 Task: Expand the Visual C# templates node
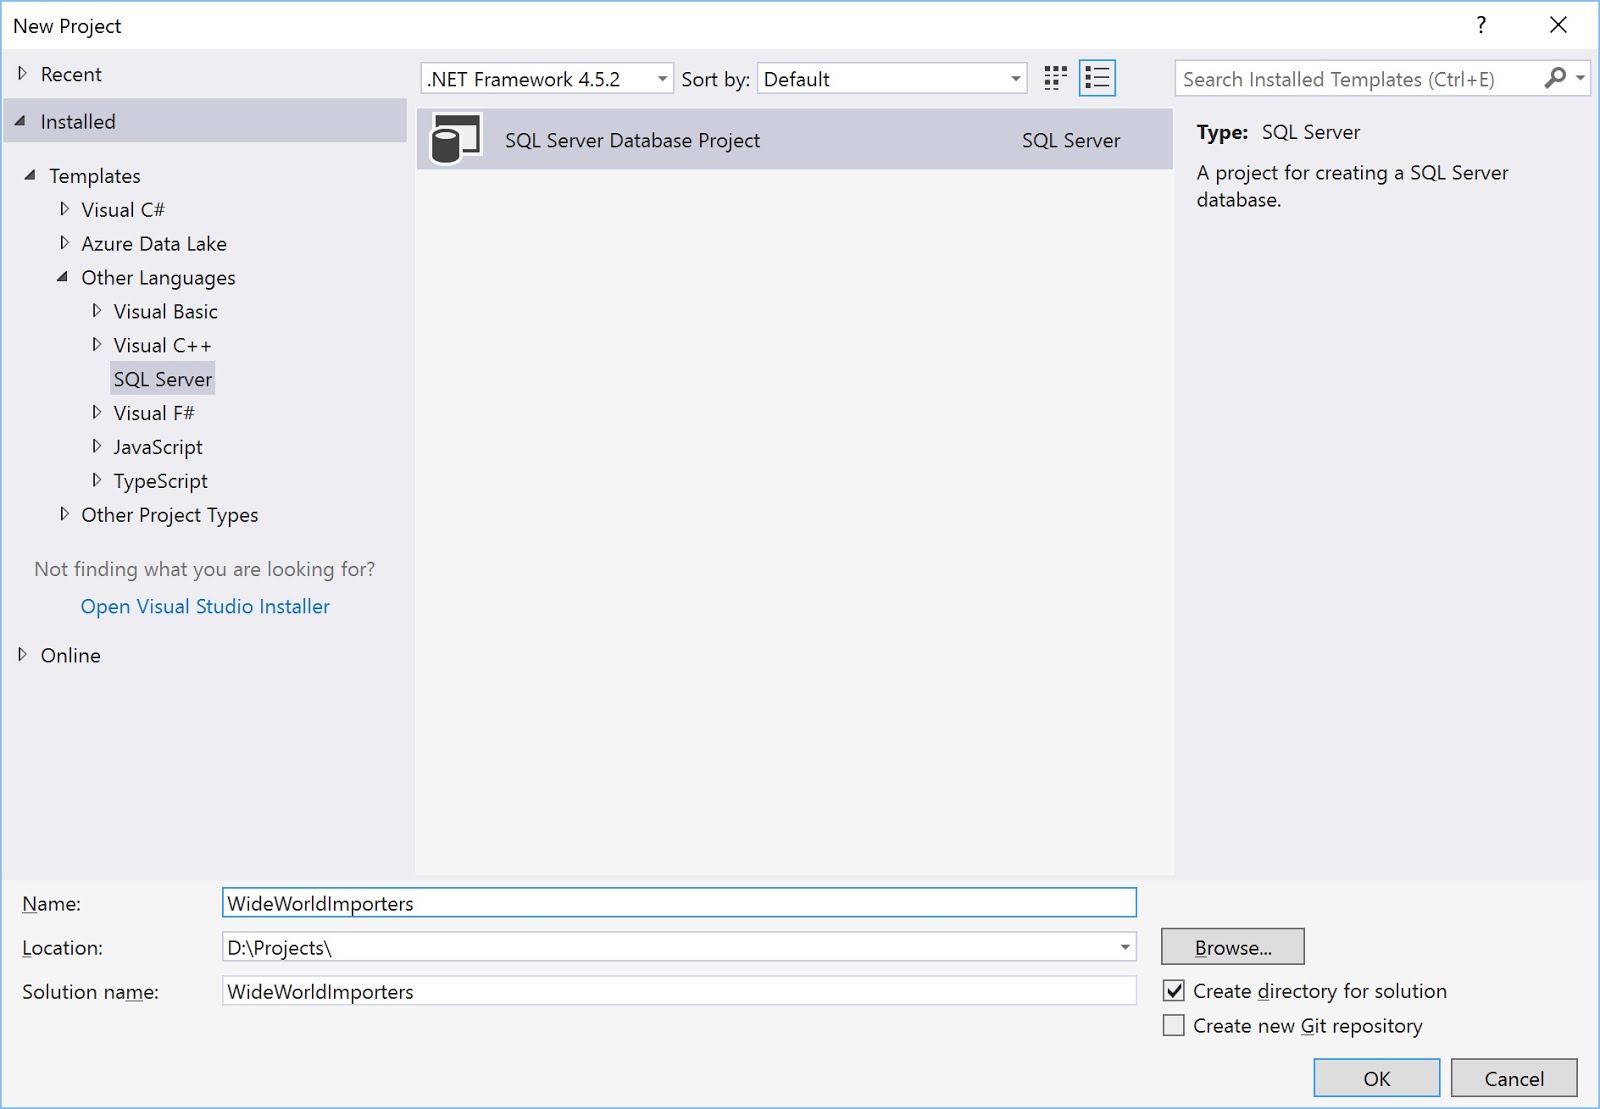(65, 209)
